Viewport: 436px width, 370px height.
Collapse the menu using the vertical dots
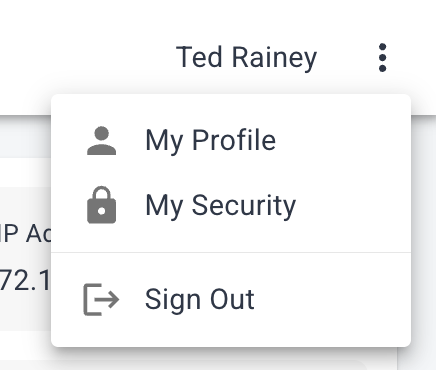[382, 58]
